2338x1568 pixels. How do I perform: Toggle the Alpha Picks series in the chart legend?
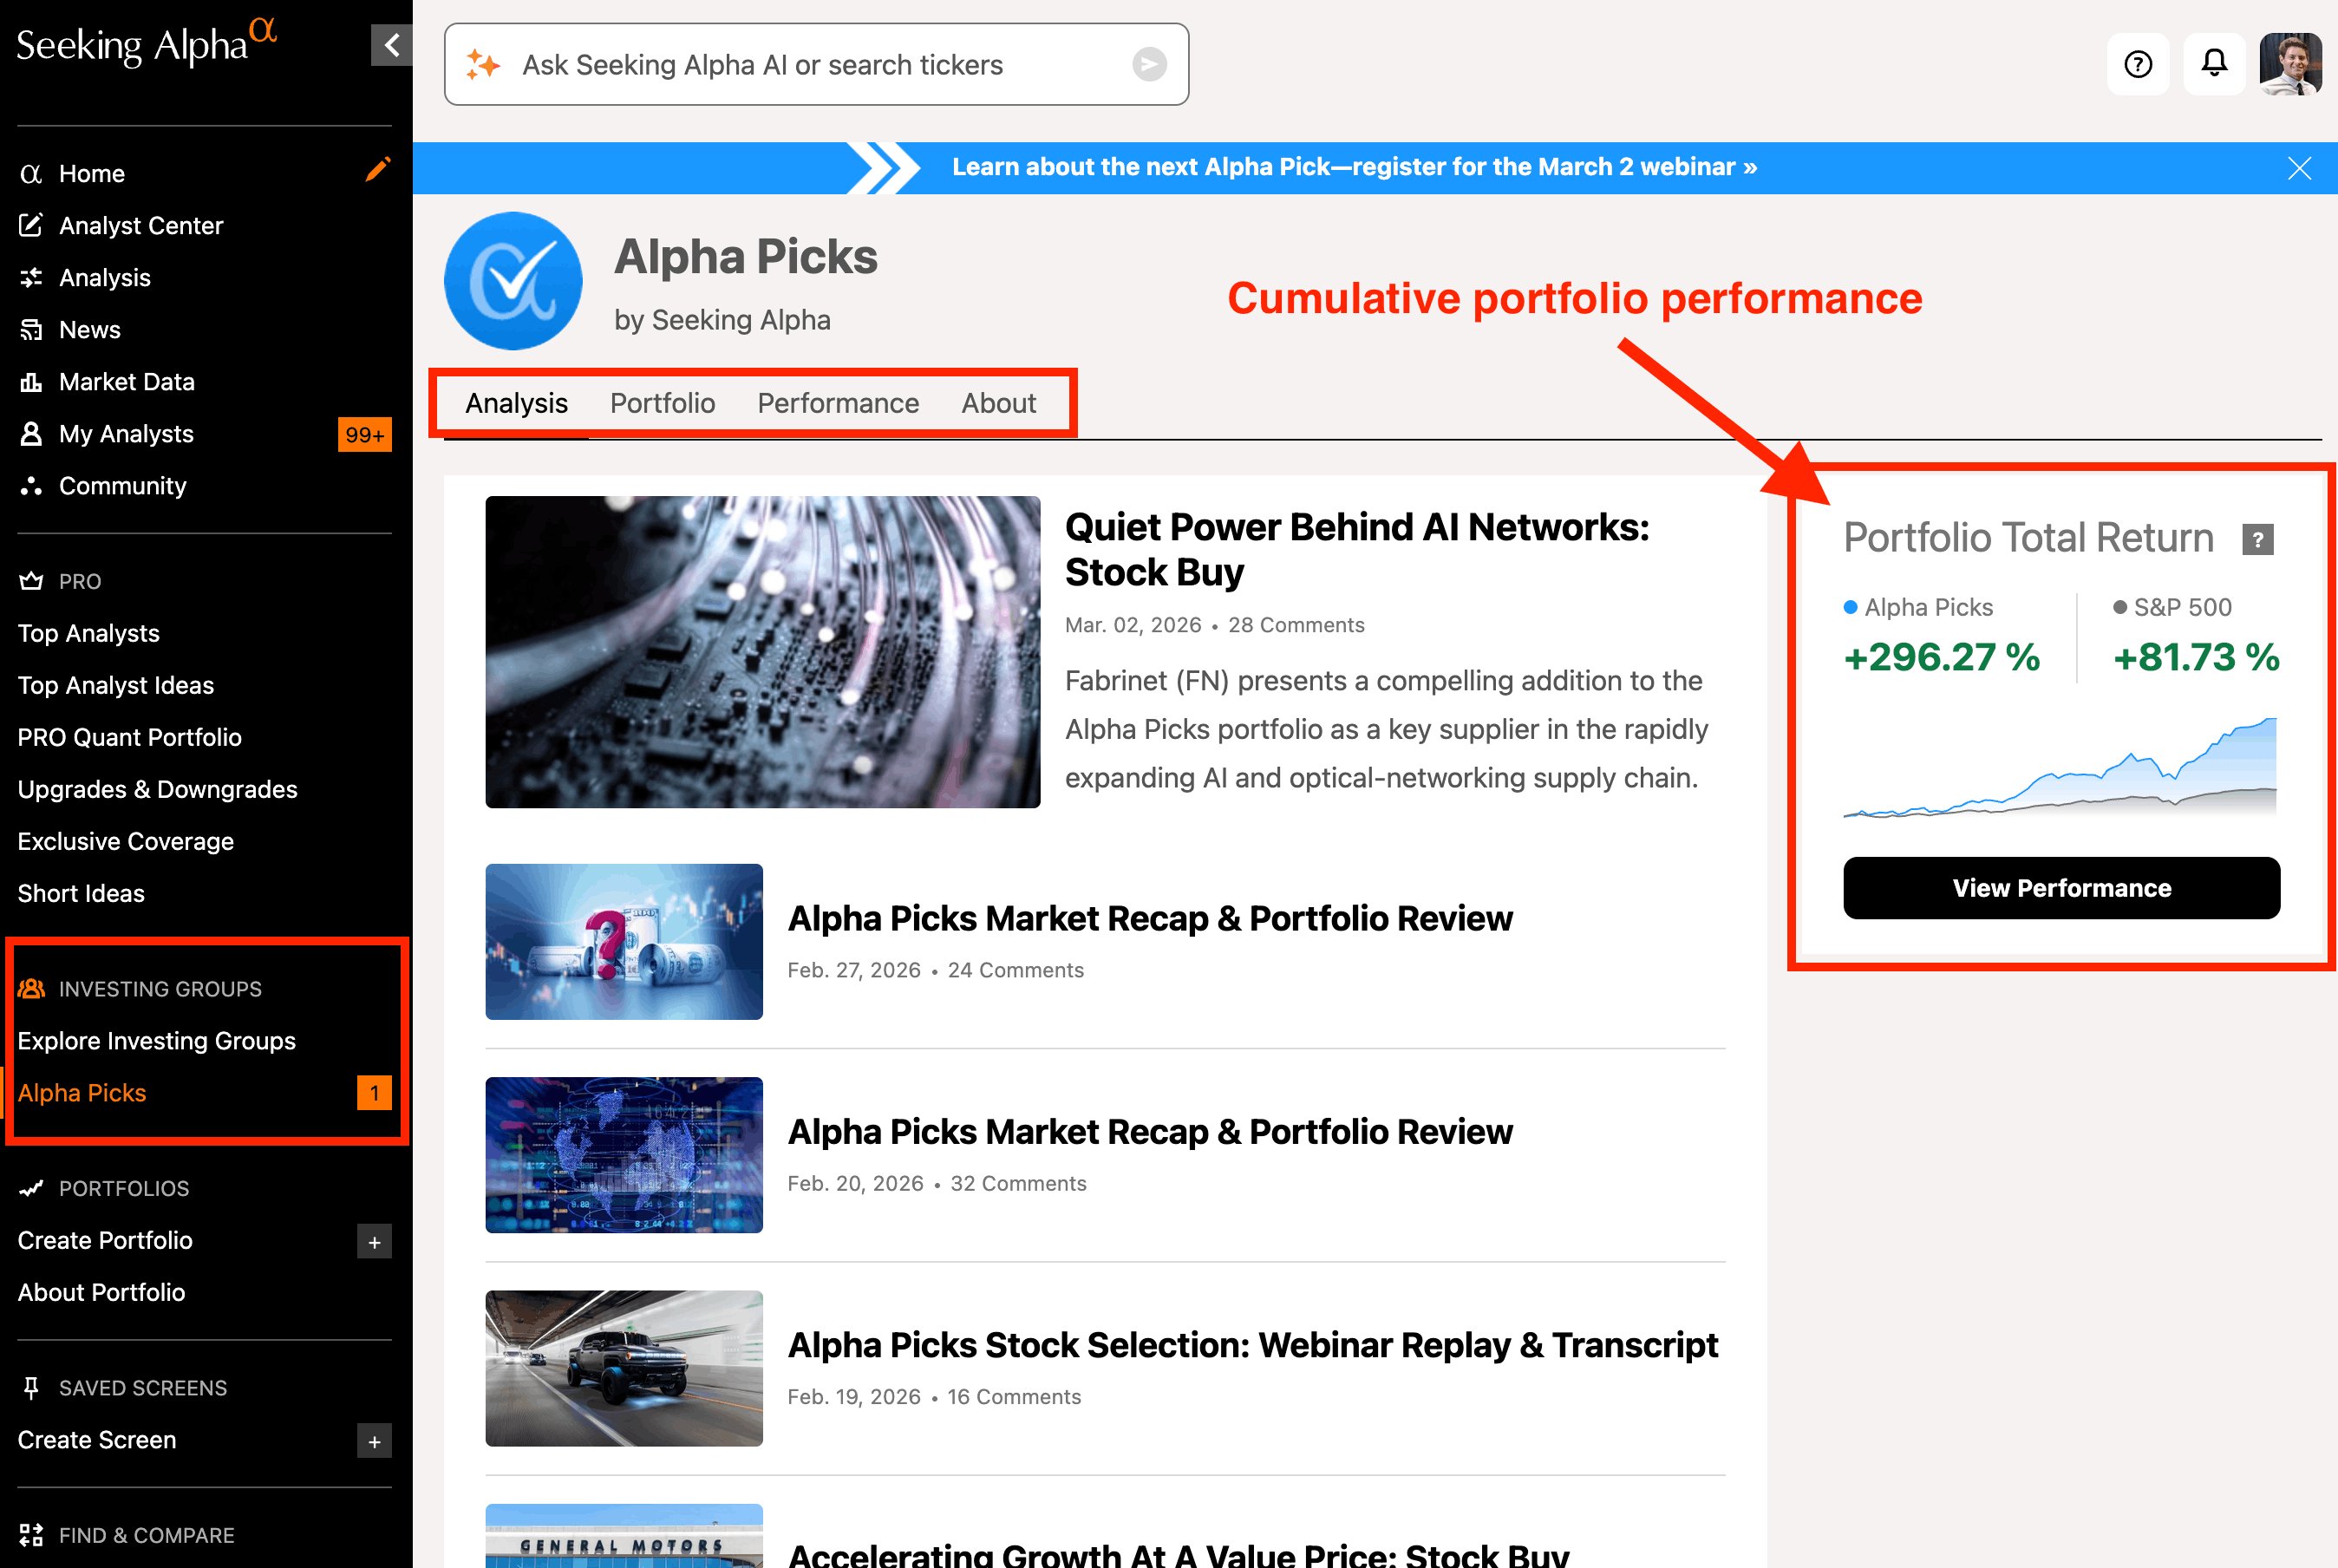1918,607
